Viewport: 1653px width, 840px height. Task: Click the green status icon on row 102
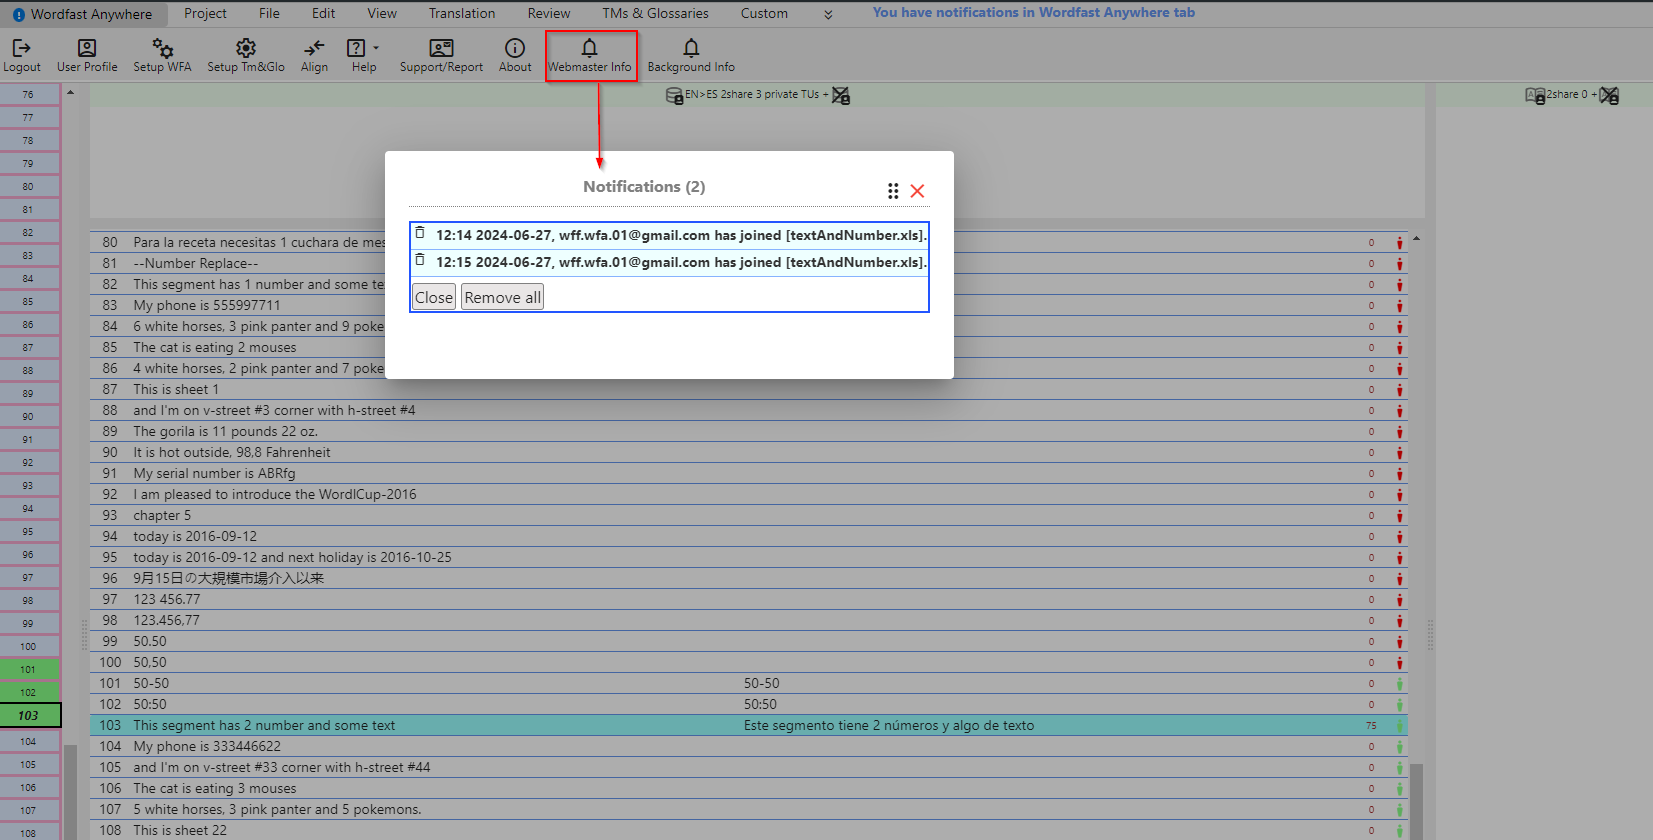coord(1399,704)
